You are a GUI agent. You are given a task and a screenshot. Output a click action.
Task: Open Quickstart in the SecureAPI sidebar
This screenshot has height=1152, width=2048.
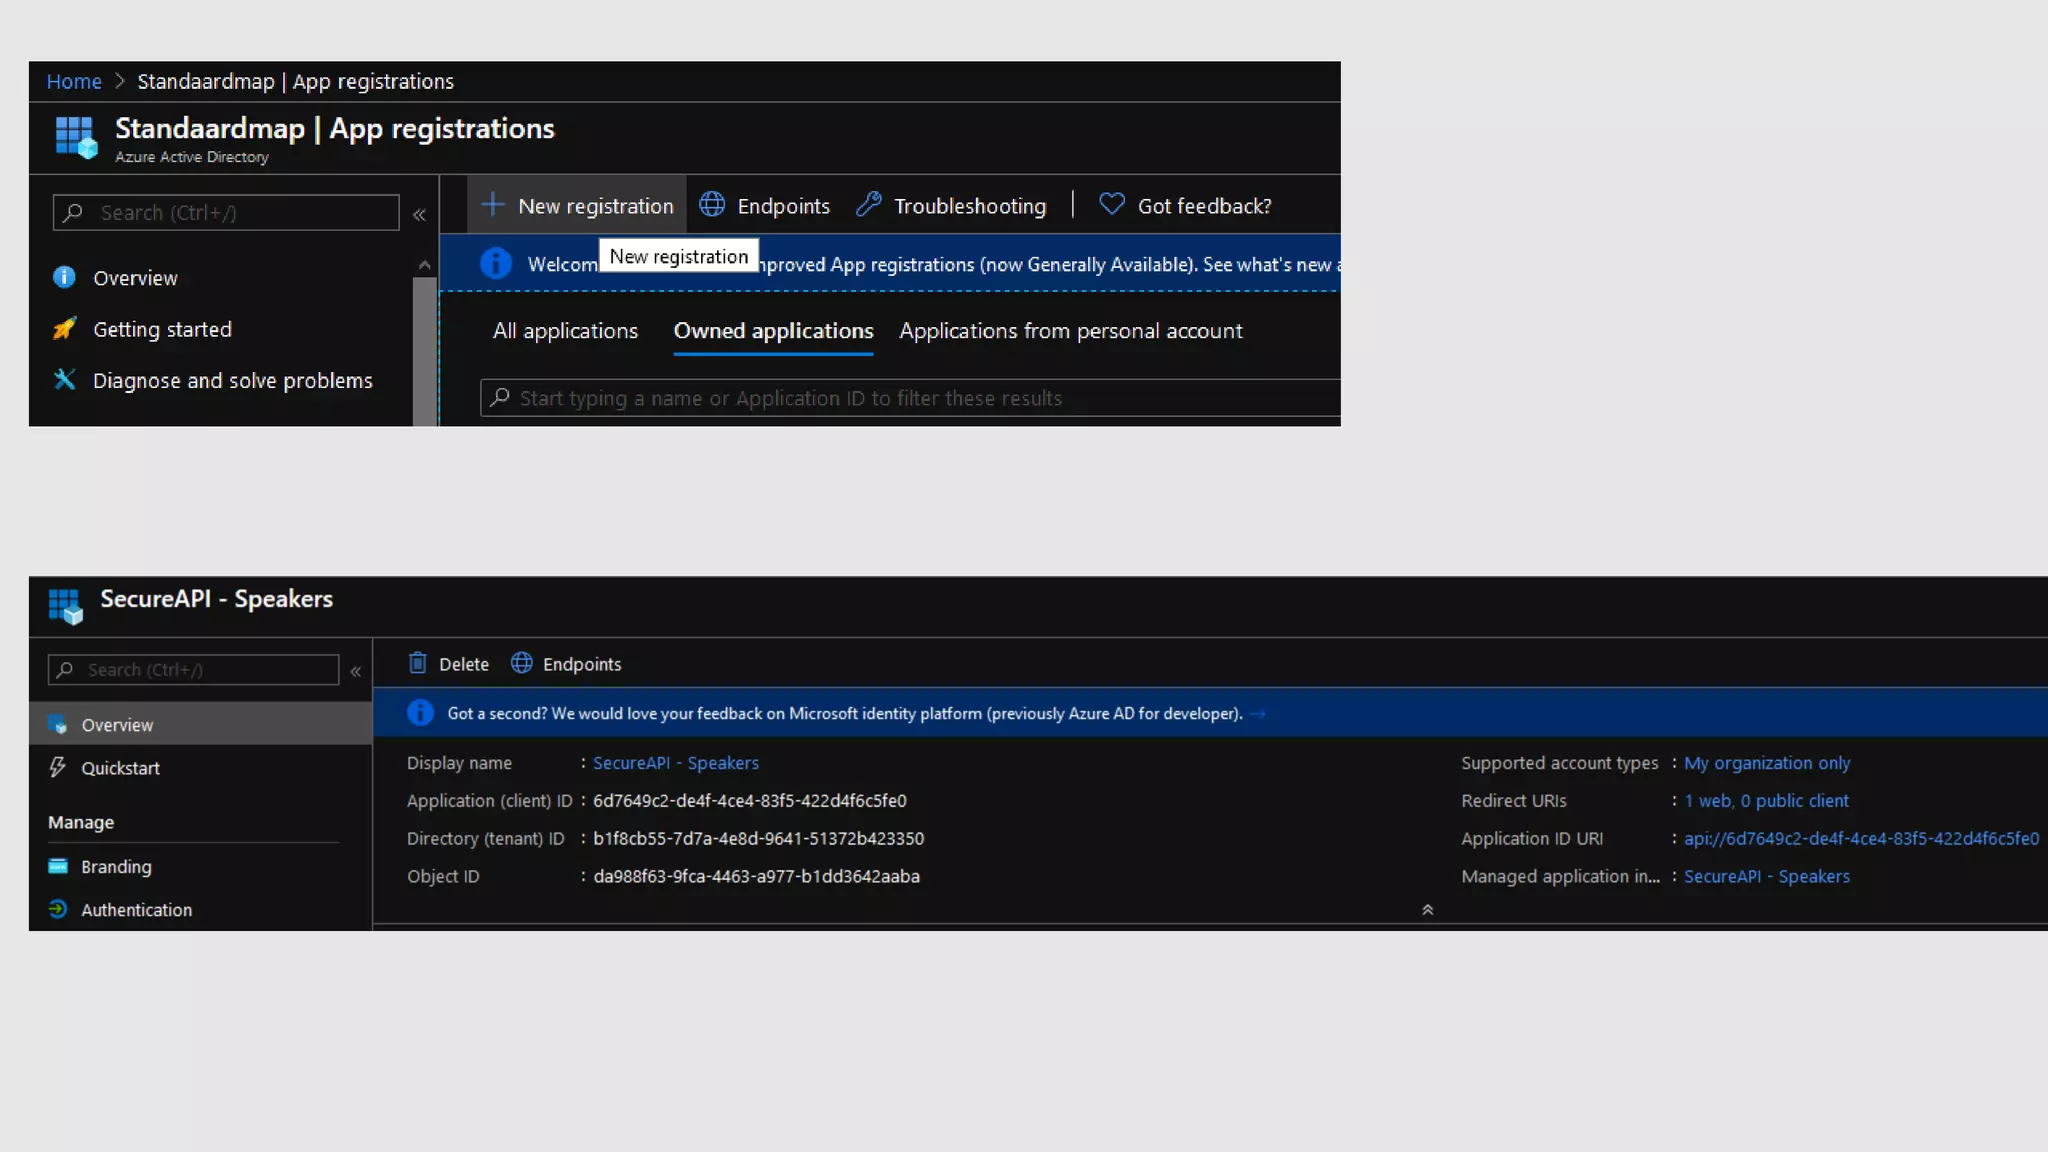pos(120,767)
